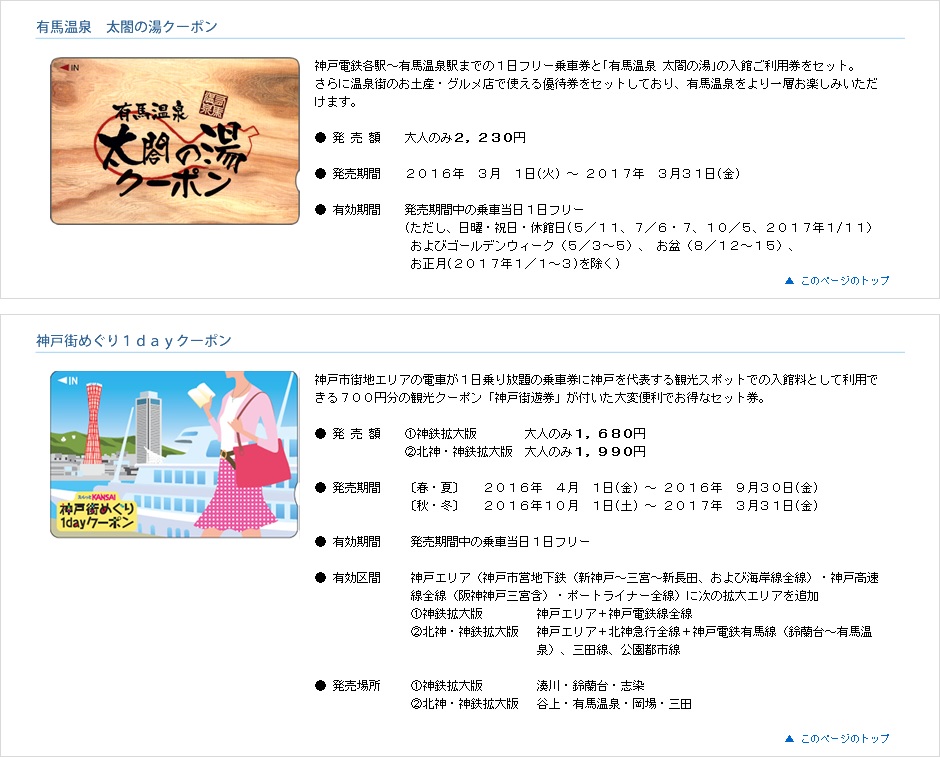The width and height of the screenshot is (940, 757).
Task: Click the station list 湊川・鈴蘭台・志染
Action: (x=590, y=686)
